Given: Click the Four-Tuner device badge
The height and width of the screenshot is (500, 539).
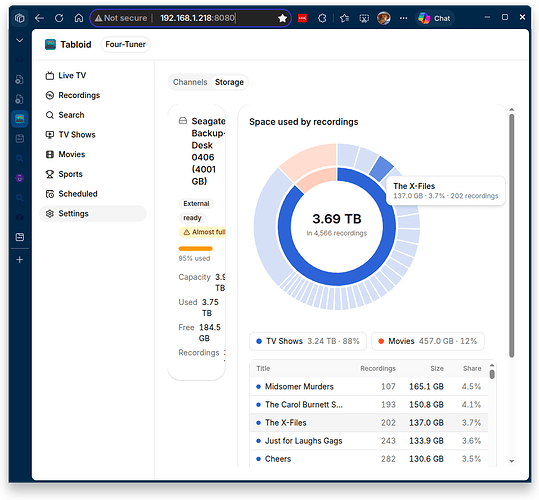Looking at the screenshot, I should (125, 44).
